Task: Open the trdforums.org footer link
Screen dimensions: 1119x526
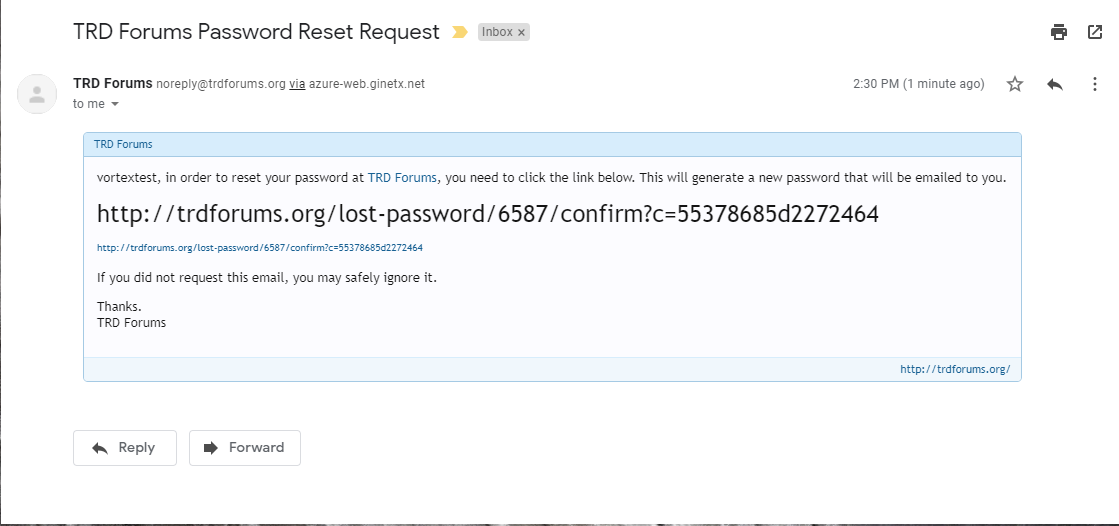Action: [955, 369]
